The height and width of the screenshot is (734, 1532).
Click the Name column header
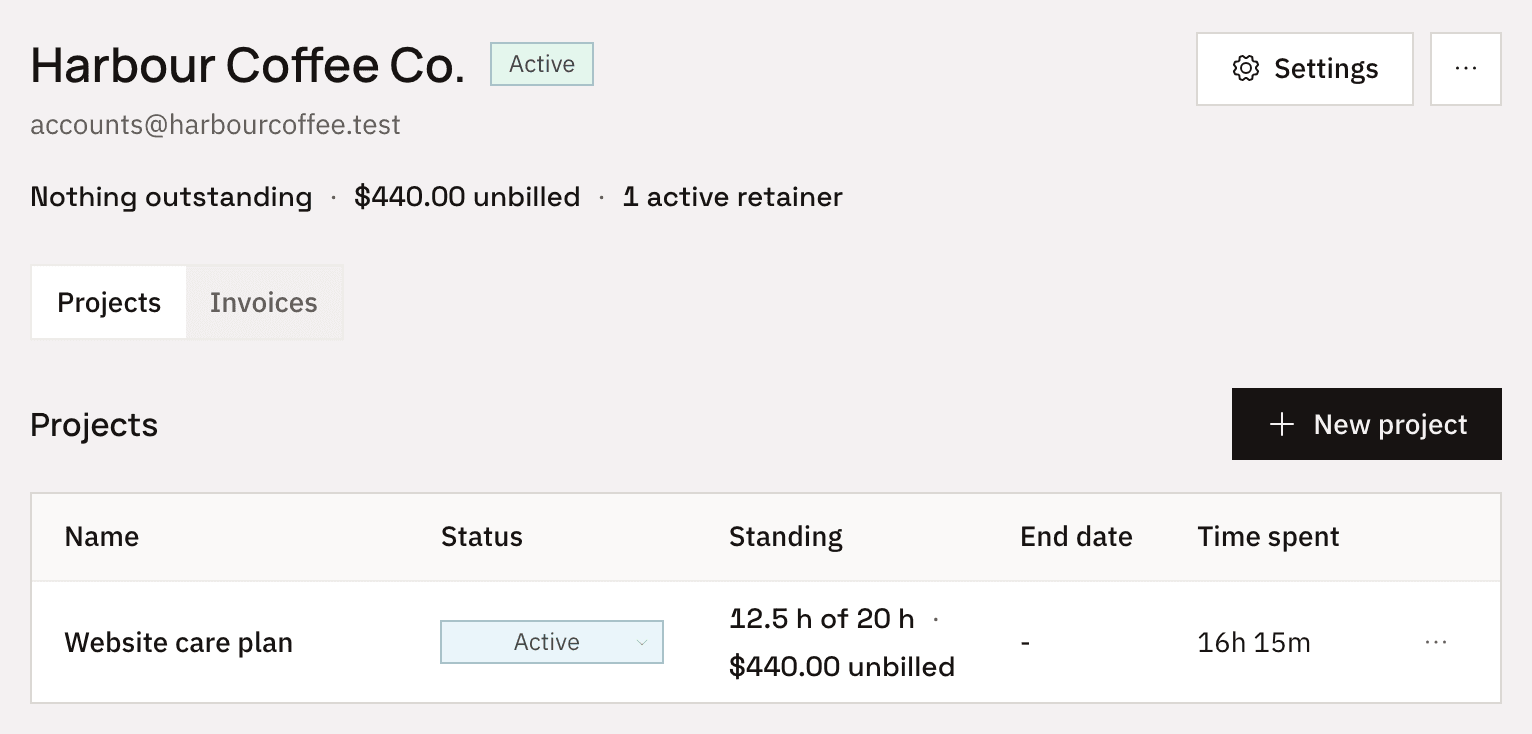pos(102,537)
